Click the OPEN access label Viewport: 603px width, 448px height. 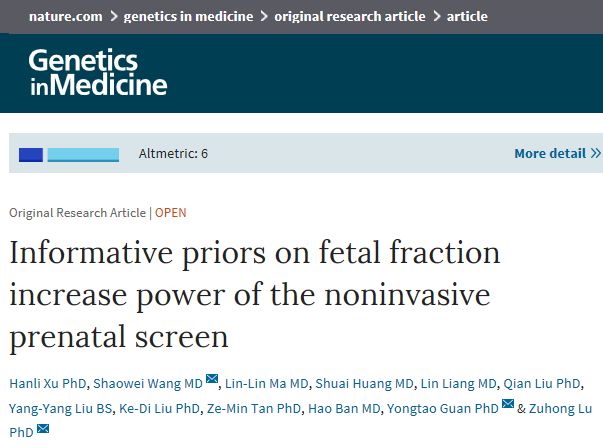point(170,213)
